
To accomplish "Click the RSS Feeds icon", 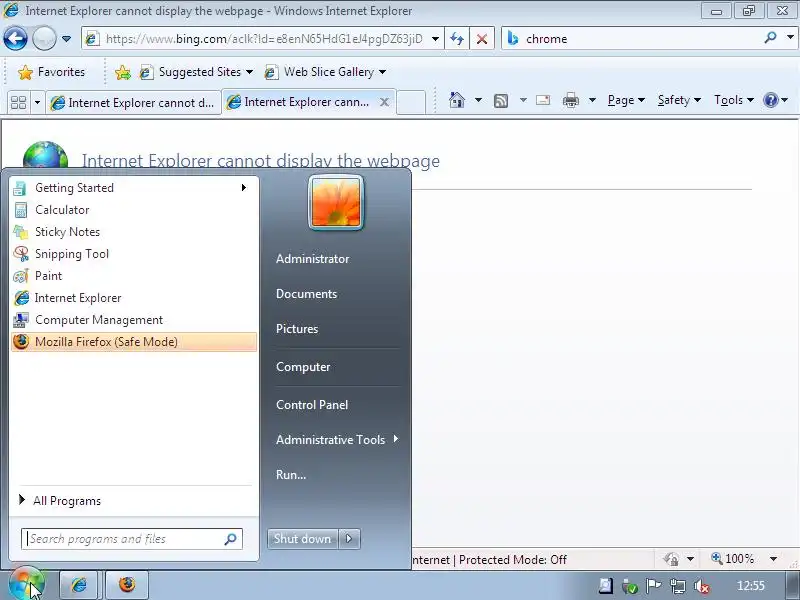I will pos(501,101).
